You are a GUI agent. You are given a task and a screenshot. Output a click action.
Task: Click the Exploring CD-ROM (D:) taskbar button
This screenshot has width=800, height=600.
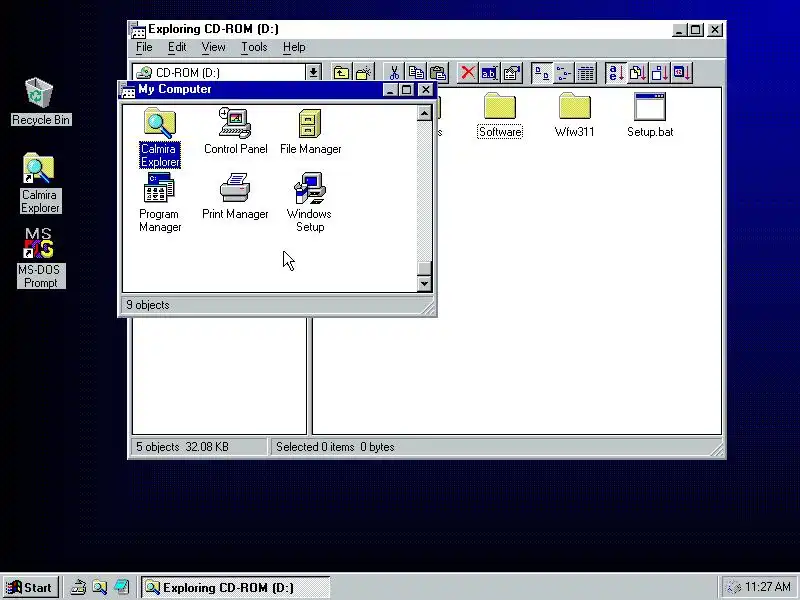coord(235,587)
